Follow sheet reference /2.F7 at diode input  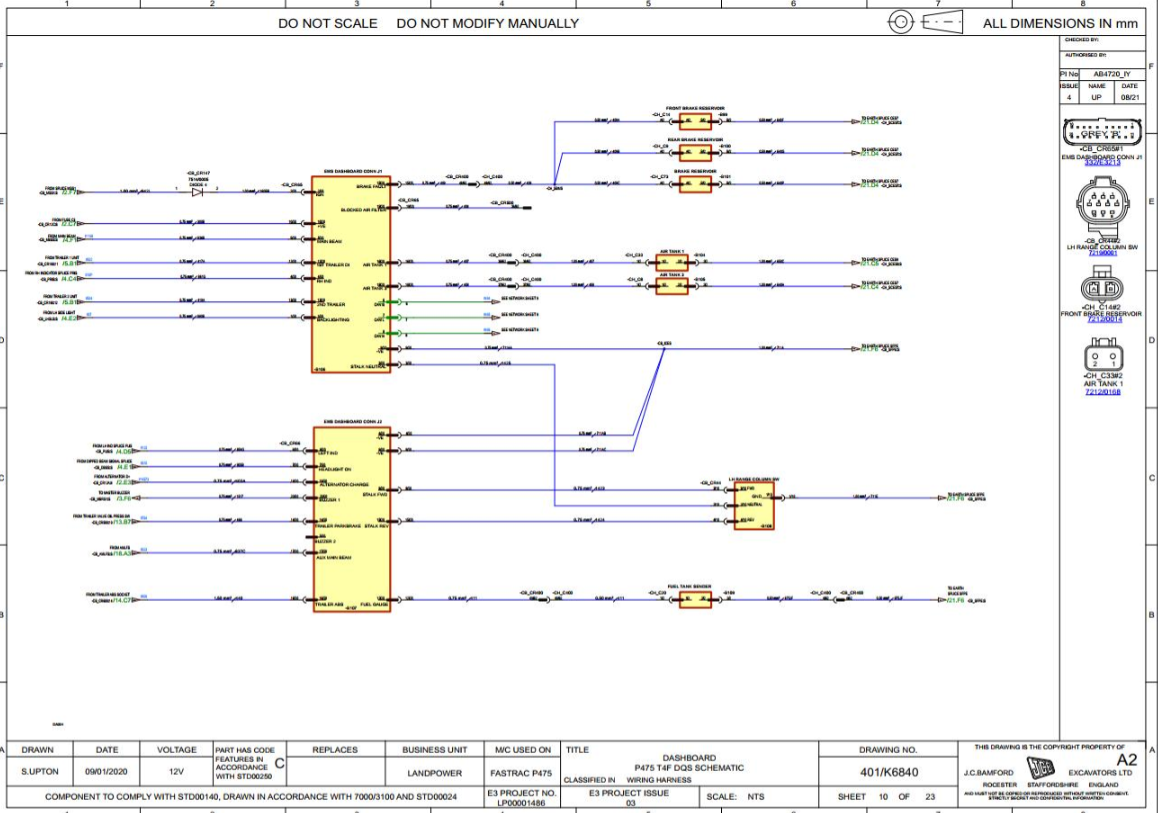(69, 192)
